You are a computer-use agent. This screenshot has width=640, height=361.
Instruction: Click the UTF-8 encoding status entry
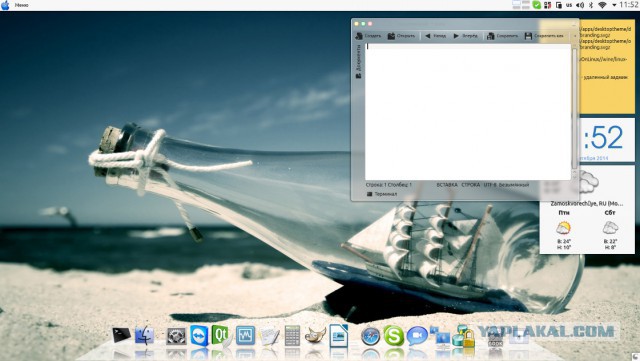[490, 185]
